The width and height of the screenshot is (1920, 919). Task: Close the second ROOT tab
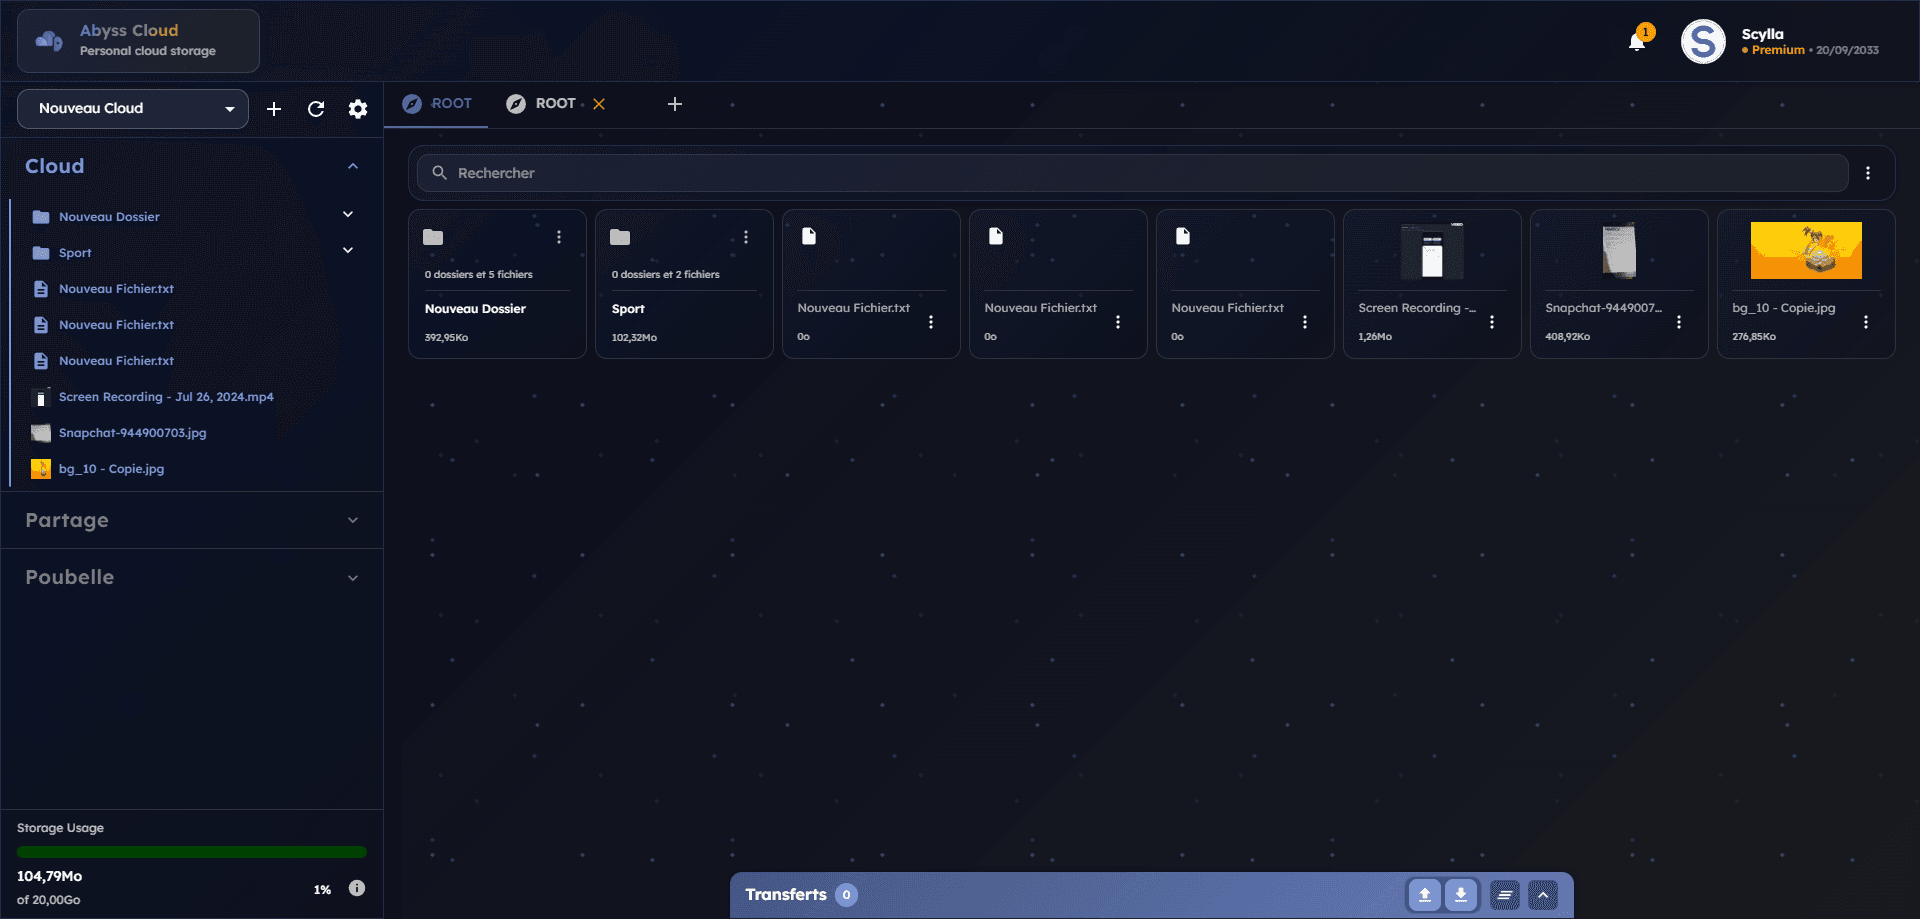coord(599,104)
